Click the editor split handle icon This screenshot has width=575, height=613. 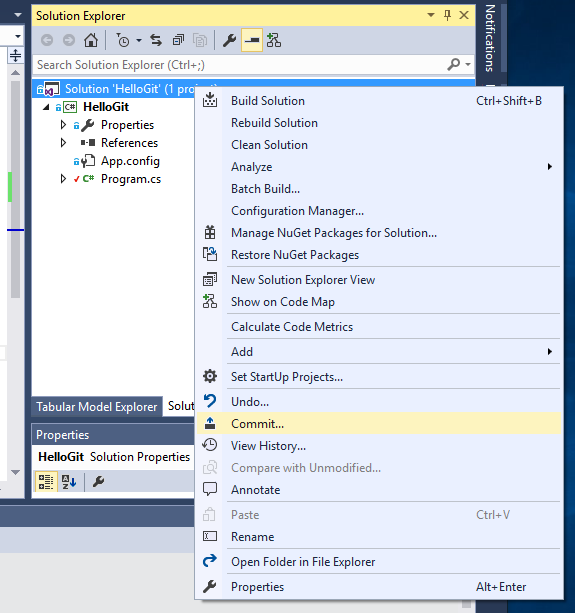pyautogui.click(x=15, y=55)
